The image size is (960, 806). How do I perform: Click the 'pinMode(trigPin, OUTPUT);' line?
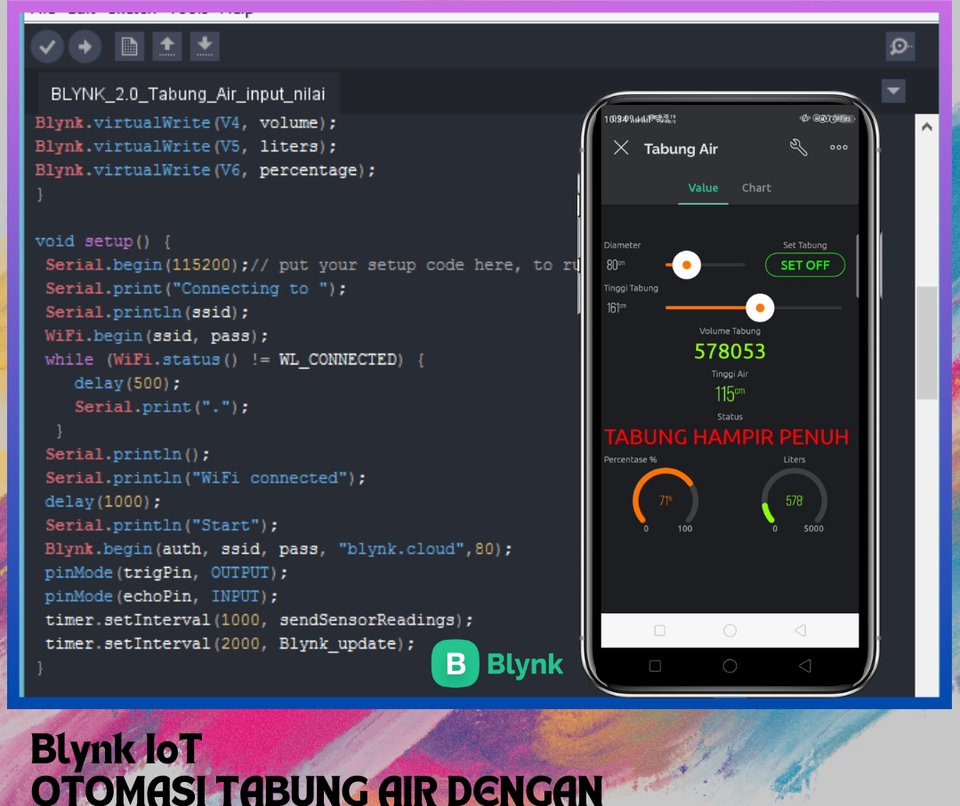(166, 573)
